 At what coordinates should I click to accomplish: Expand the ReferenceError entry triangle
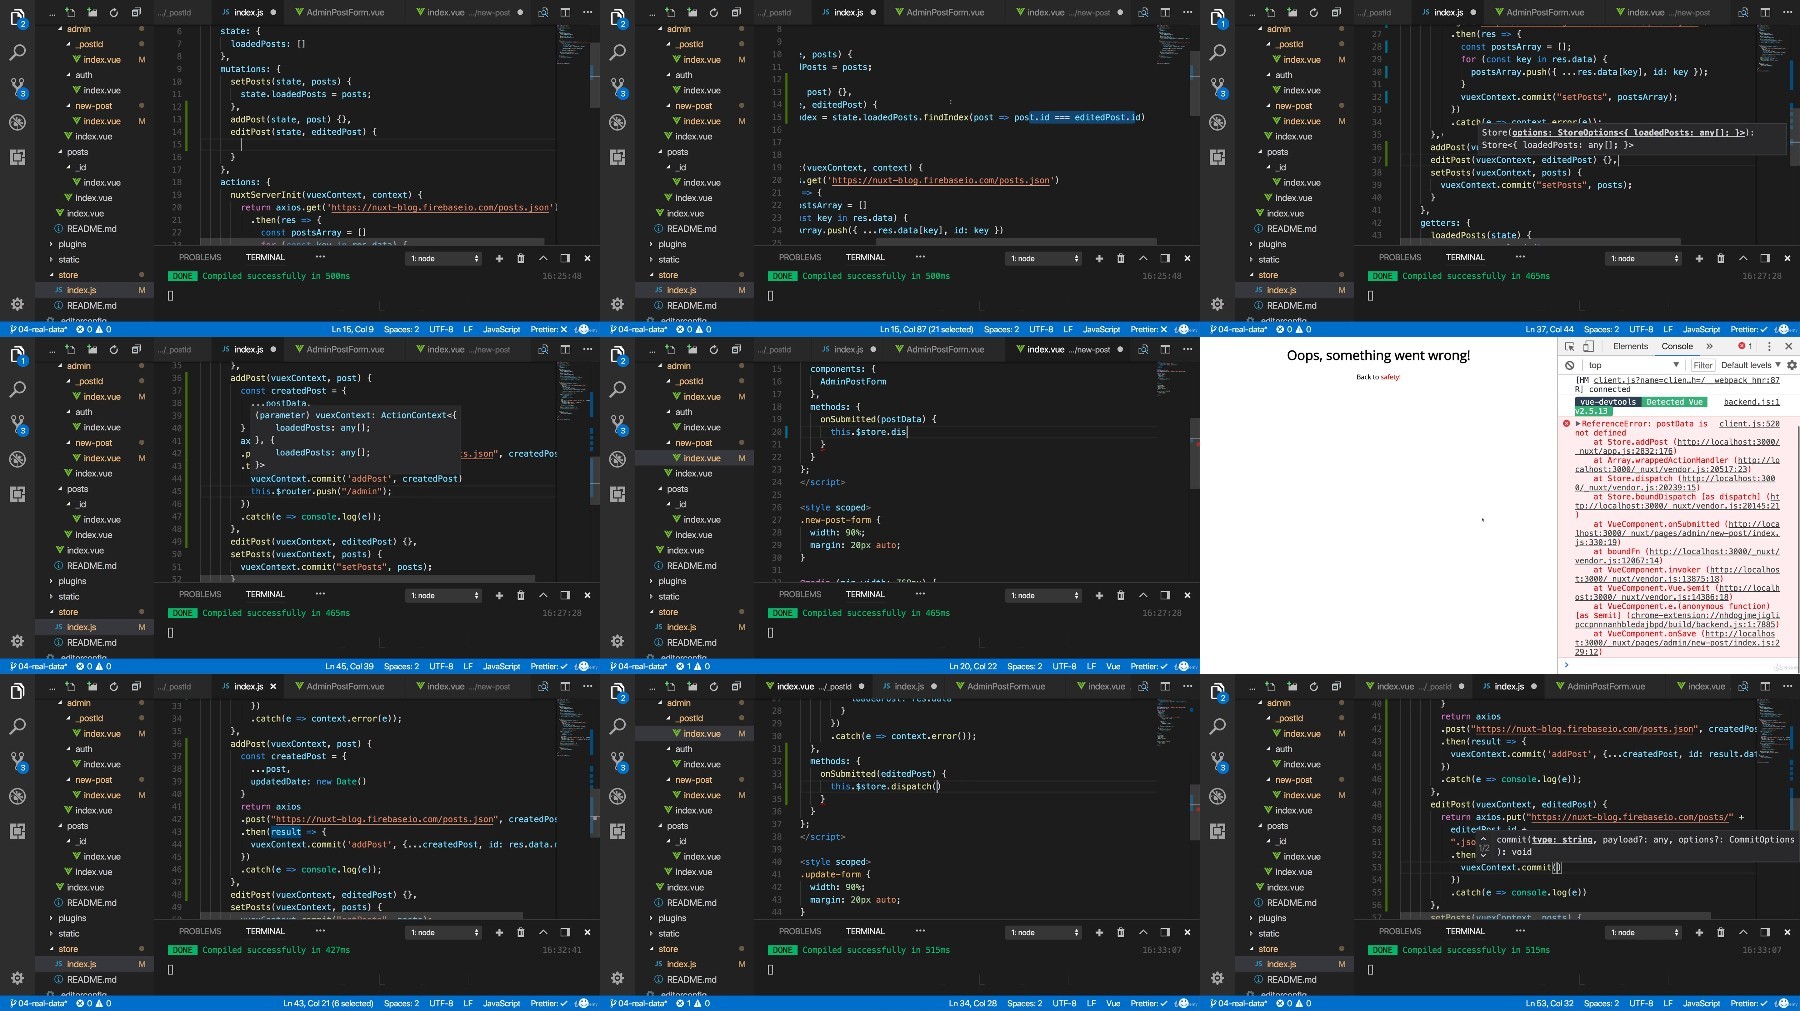[1578, 424]
